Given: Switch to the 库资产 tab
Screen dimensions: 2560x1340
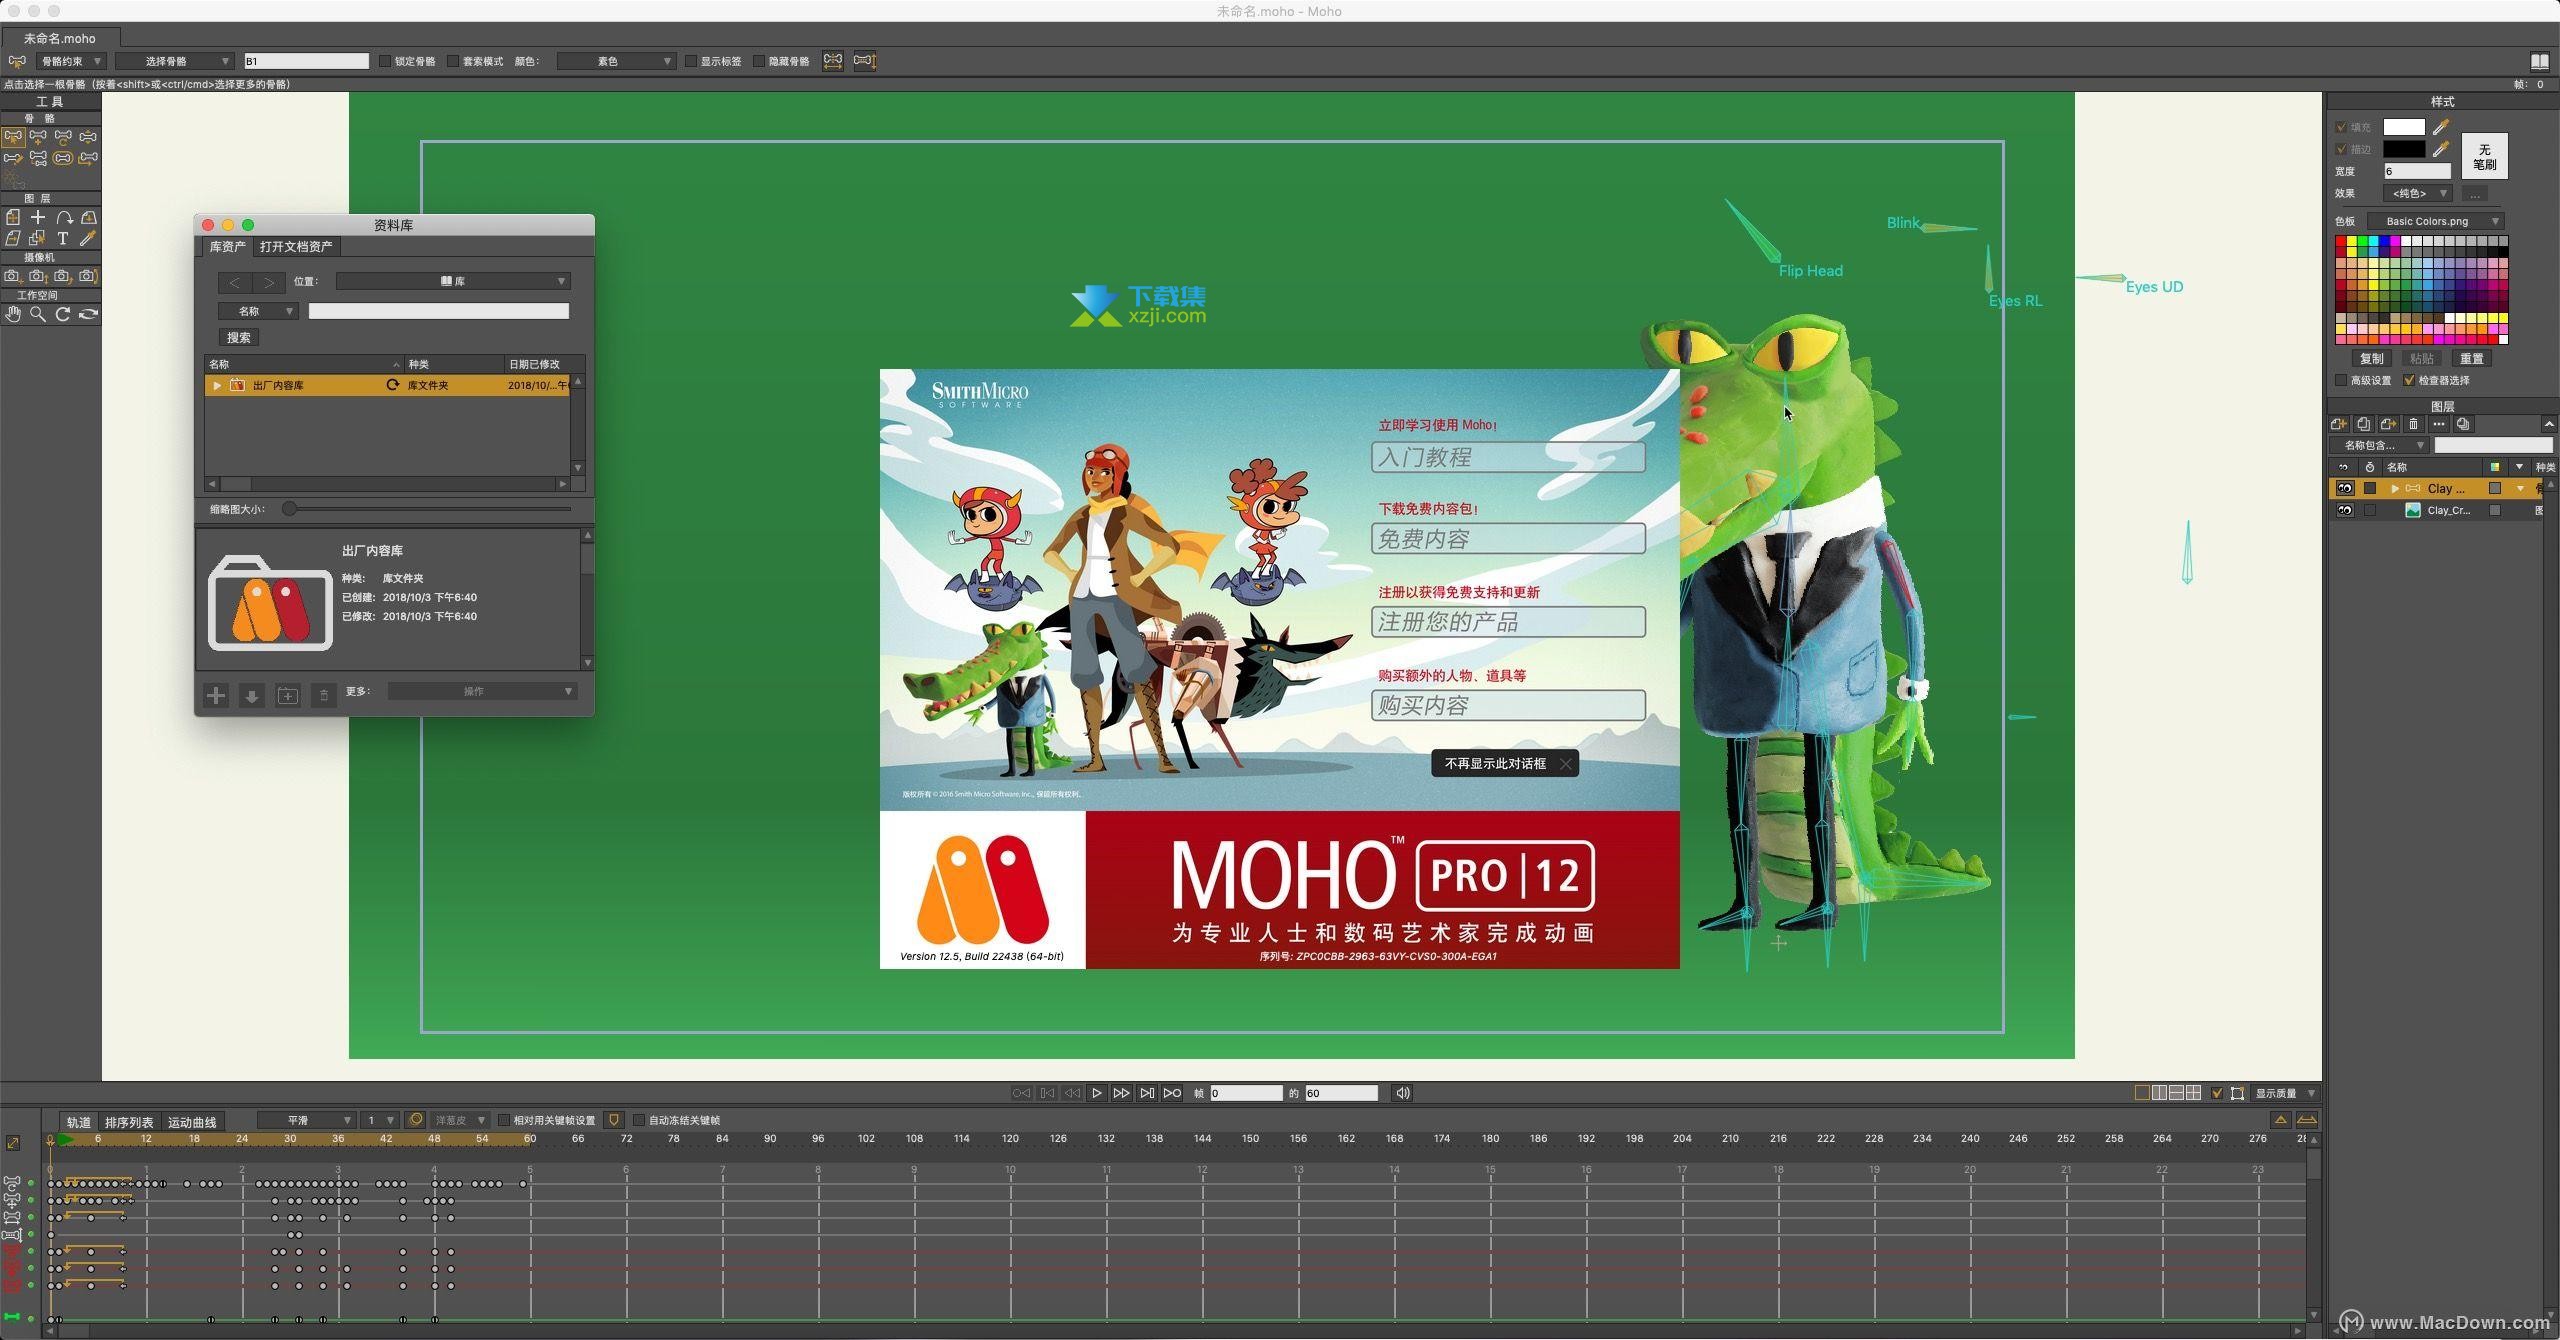Looking at the screenshot, I should coord(227,246).
